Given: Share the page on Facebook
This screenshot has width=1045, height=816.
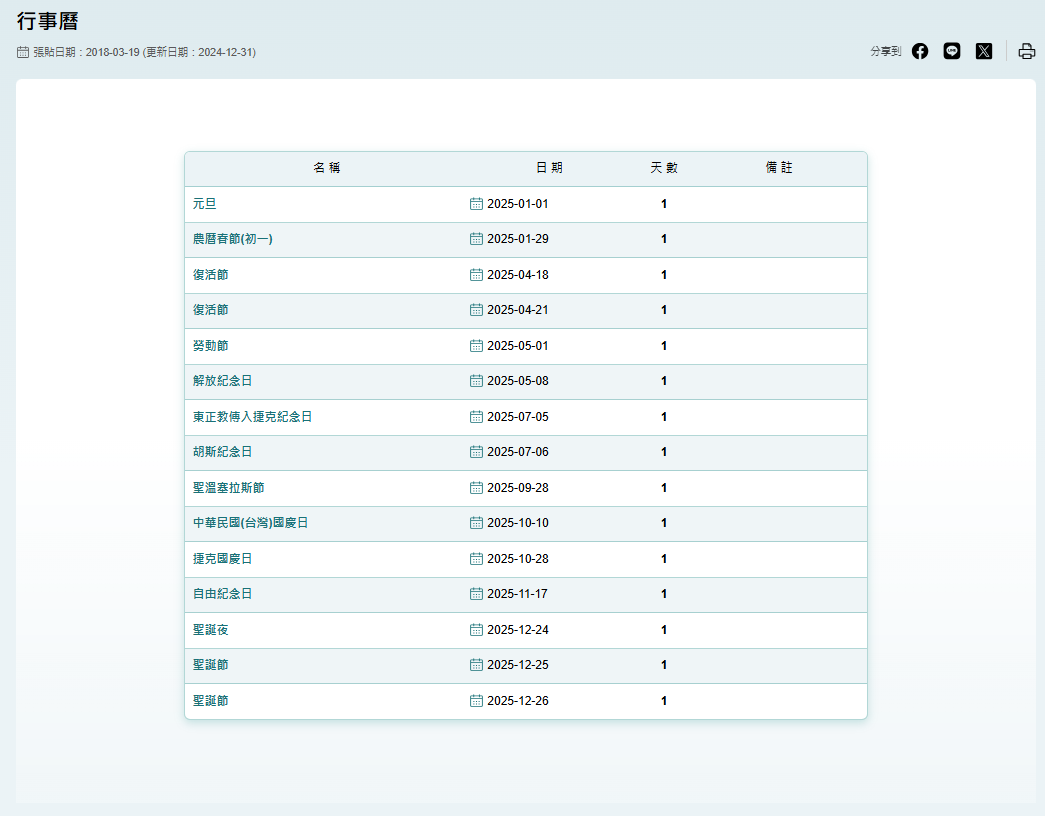Looking at the screenshot, I should [920, 51].
